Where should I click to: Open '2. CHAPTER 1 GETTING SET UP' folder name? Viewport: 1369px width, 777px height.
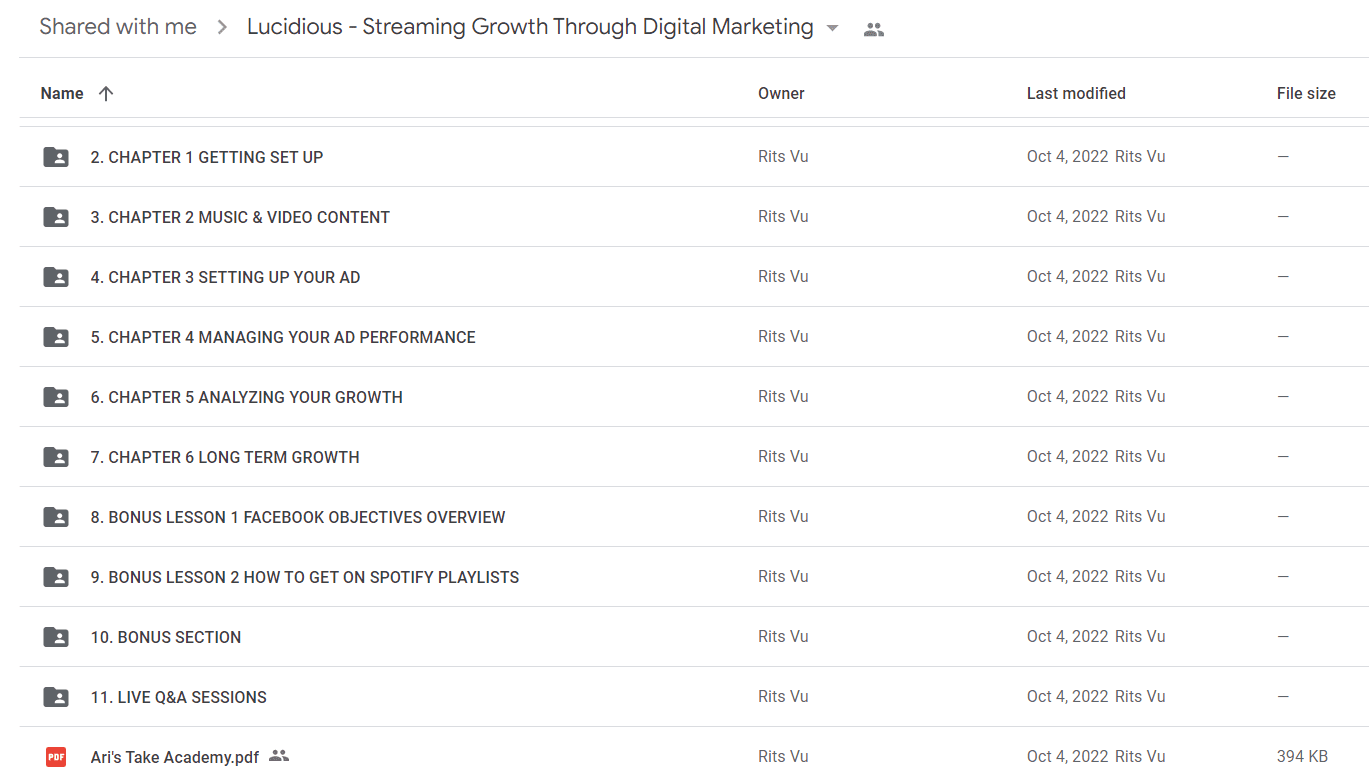point(207,157)
